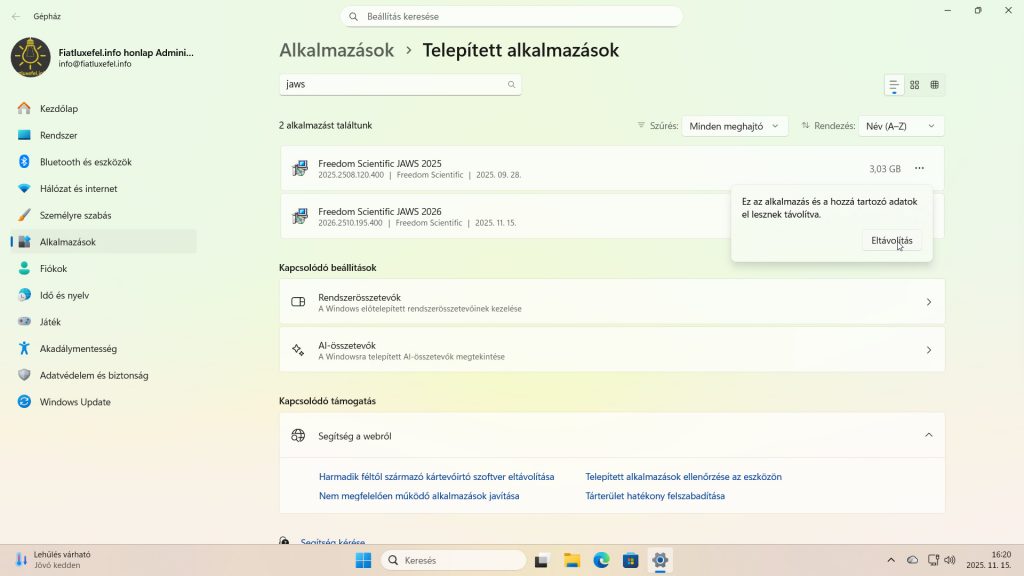Select Alkalmazások in the breadcrumb
The height and width of the screenshot is (576, 1024).
coord(336,49)
